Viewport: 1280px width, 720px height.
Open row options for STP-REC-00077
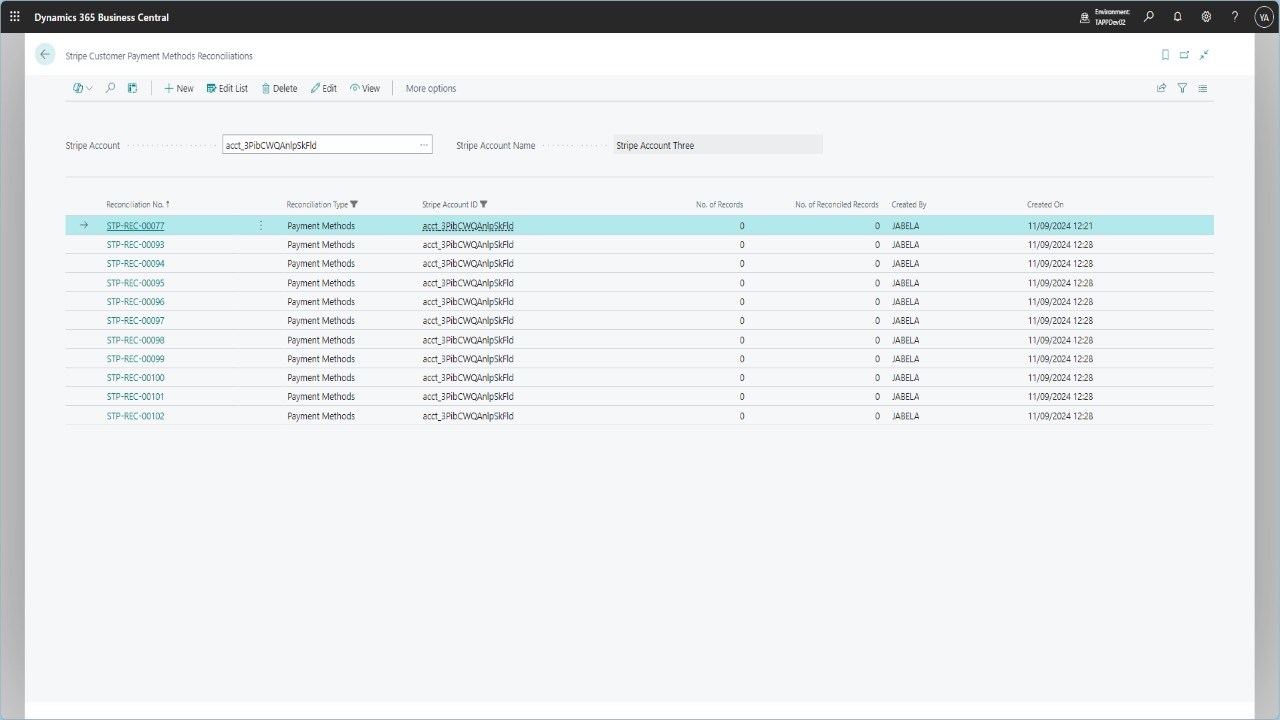pos(261,225)
